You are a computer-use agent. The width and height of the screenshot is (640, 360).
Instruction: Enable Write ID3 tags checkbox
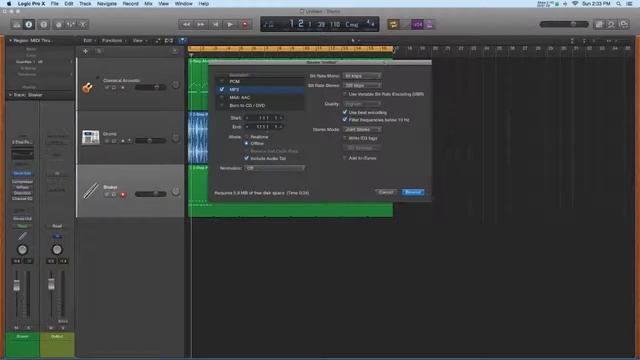pyautogui.click(x=345, y=138)
